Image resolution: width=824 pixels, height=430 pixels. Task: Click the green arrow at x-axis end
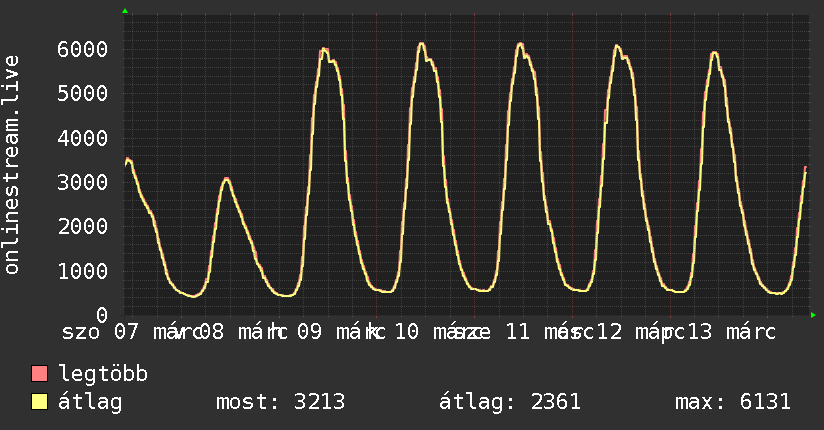point(813,315)
